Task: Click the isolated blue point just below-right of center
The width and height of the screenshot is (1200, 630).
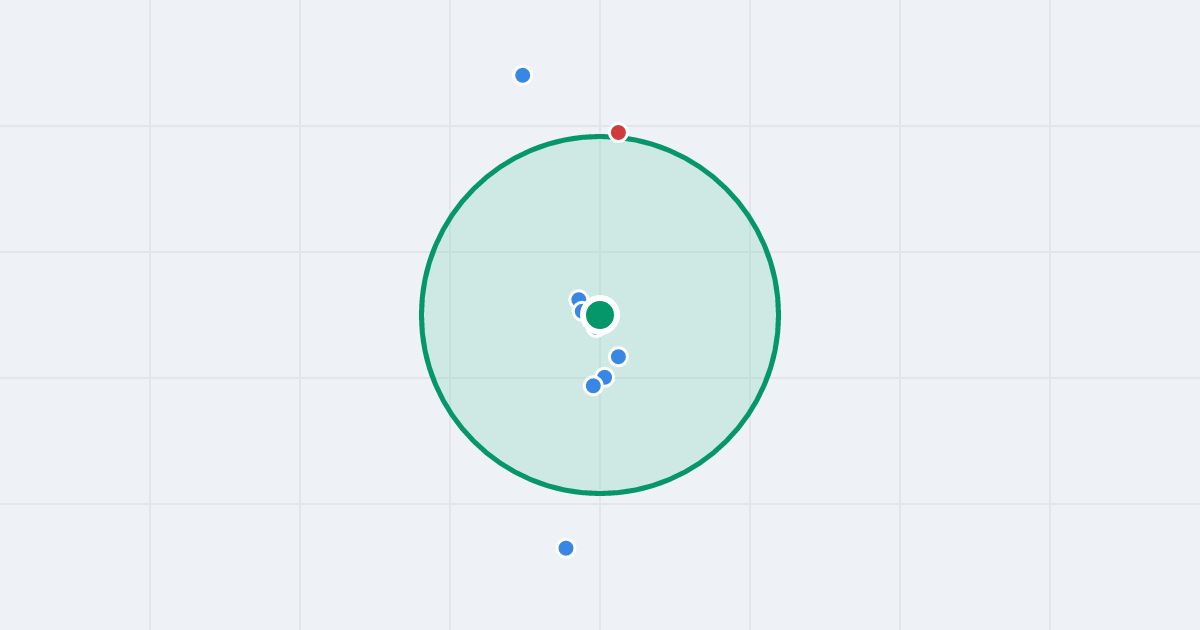Action: (618, 357)
